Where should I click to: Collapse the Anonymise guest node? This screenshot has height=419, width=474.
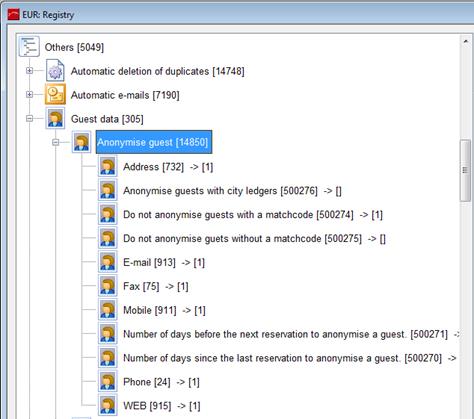pos(55,142)
